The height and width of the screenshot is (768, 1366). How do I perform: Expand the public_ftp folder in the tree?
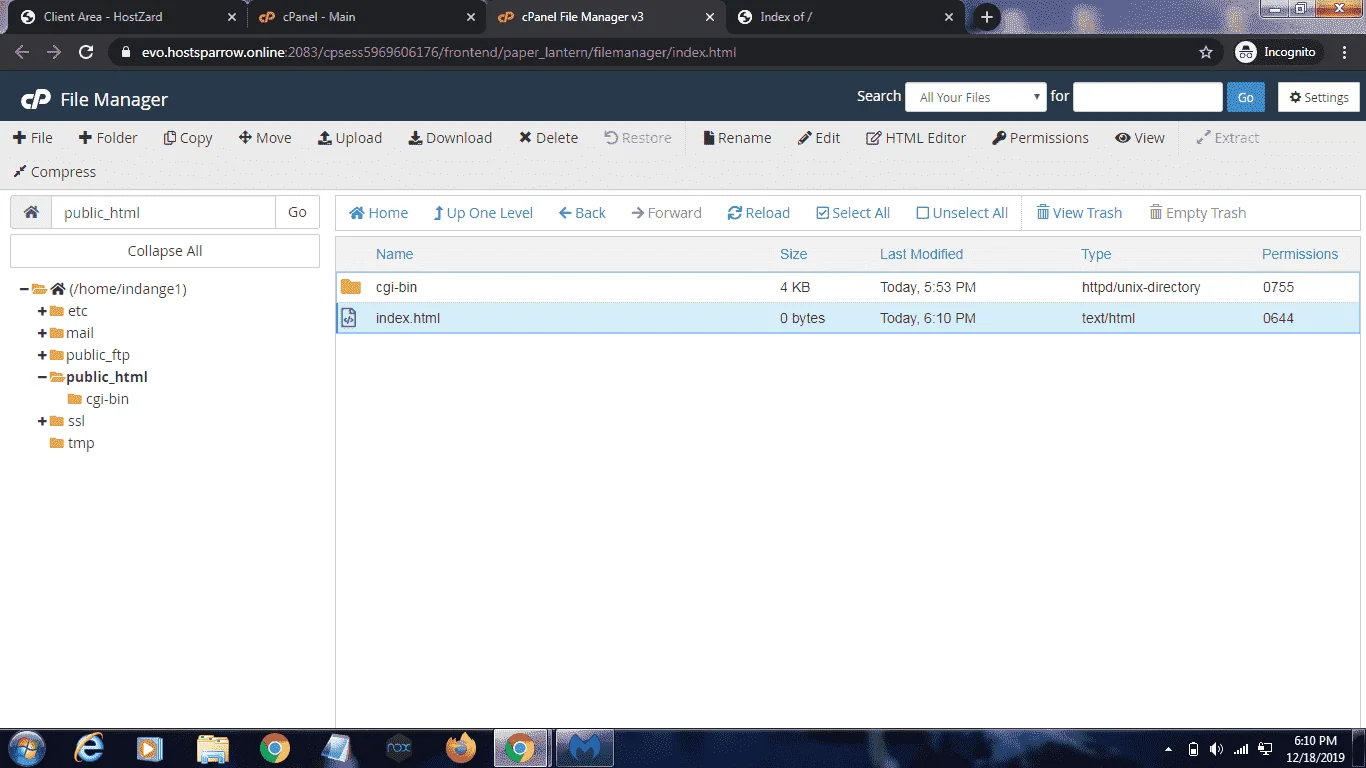42,355
